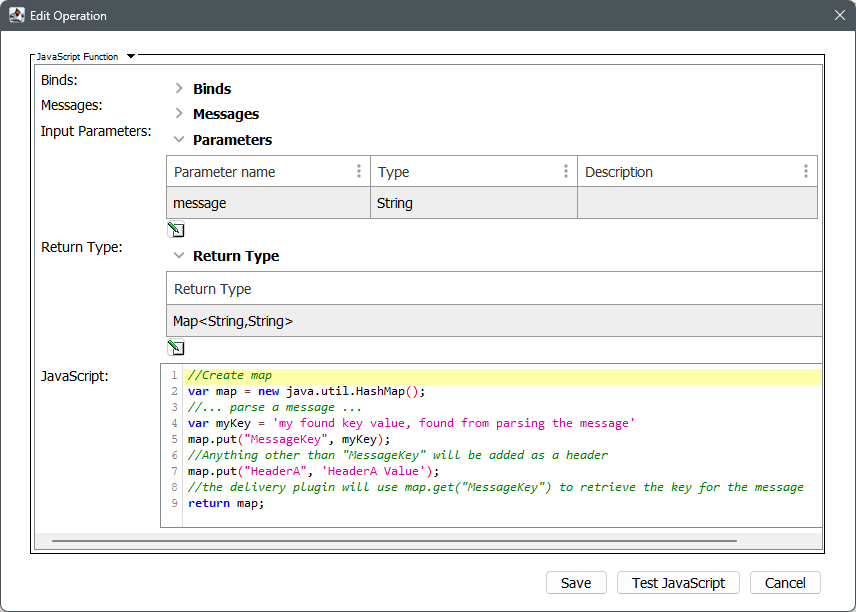This screenshot has width=856, height=612.
Task: Expand the Binds section
Action: pos(179,89)
